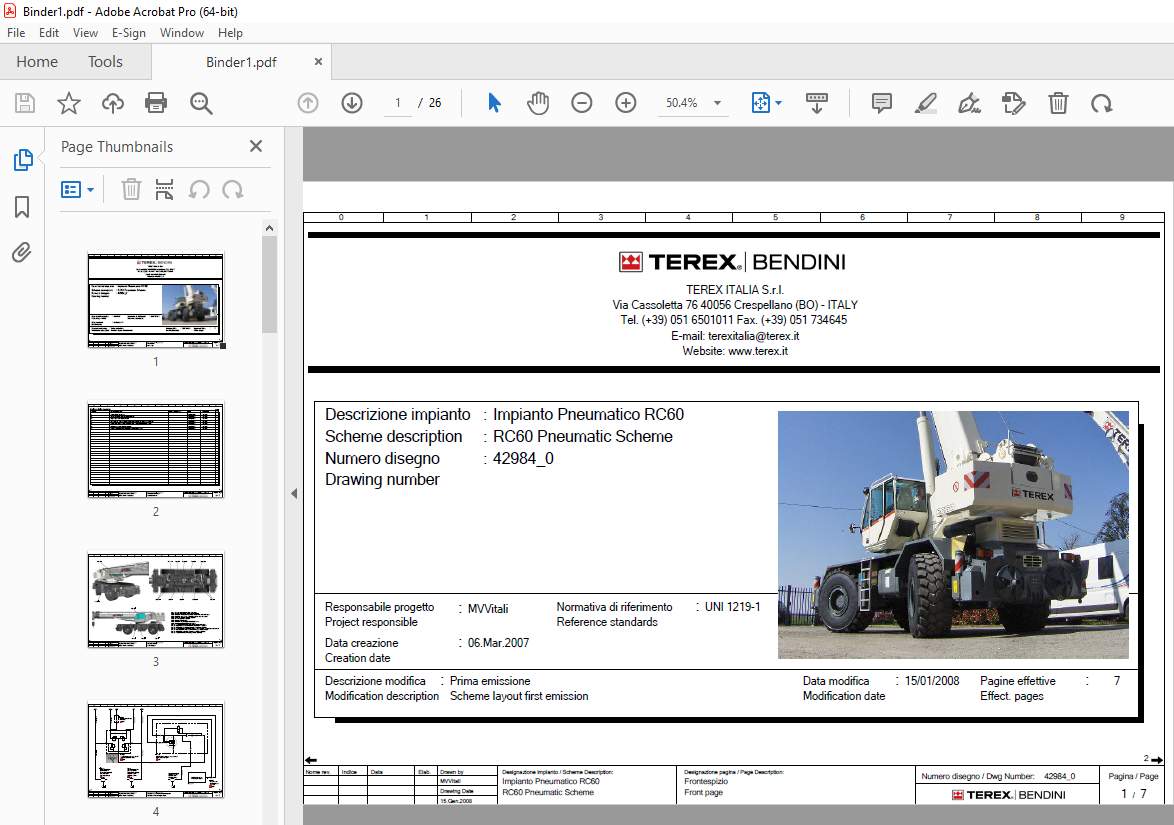Close the Page Thumbnails panel
This screenshot has height=825, width=1174.
click(256, 146)
